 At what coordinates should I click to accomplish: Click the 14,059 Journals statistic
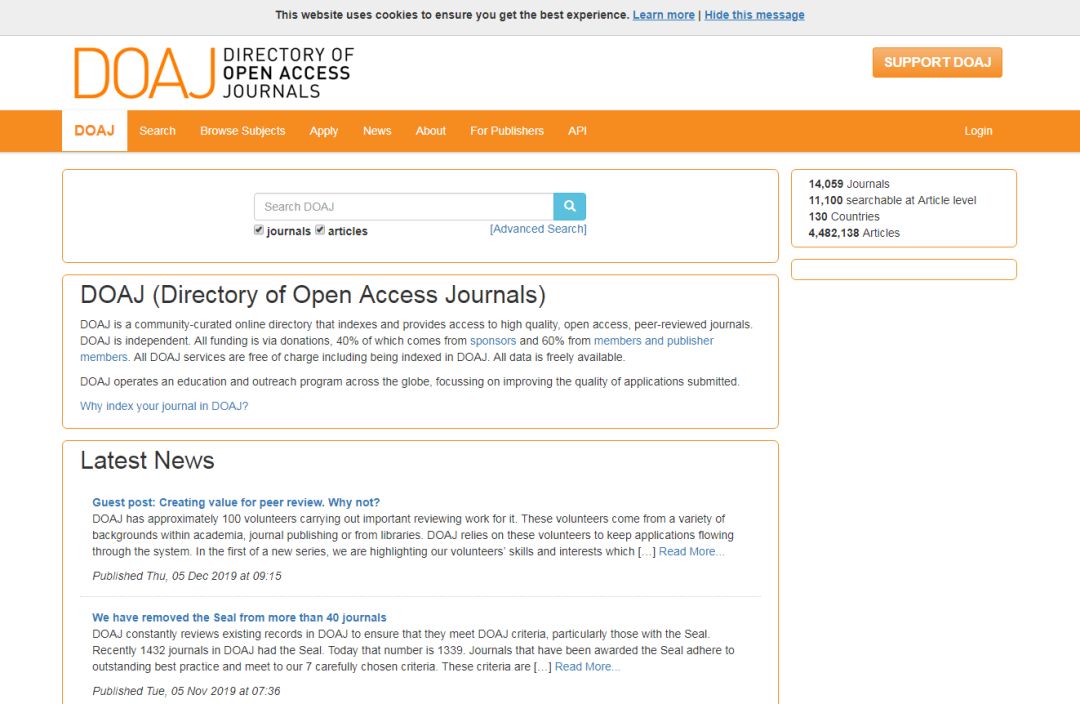pyautogui.click(x=849, y=184)
